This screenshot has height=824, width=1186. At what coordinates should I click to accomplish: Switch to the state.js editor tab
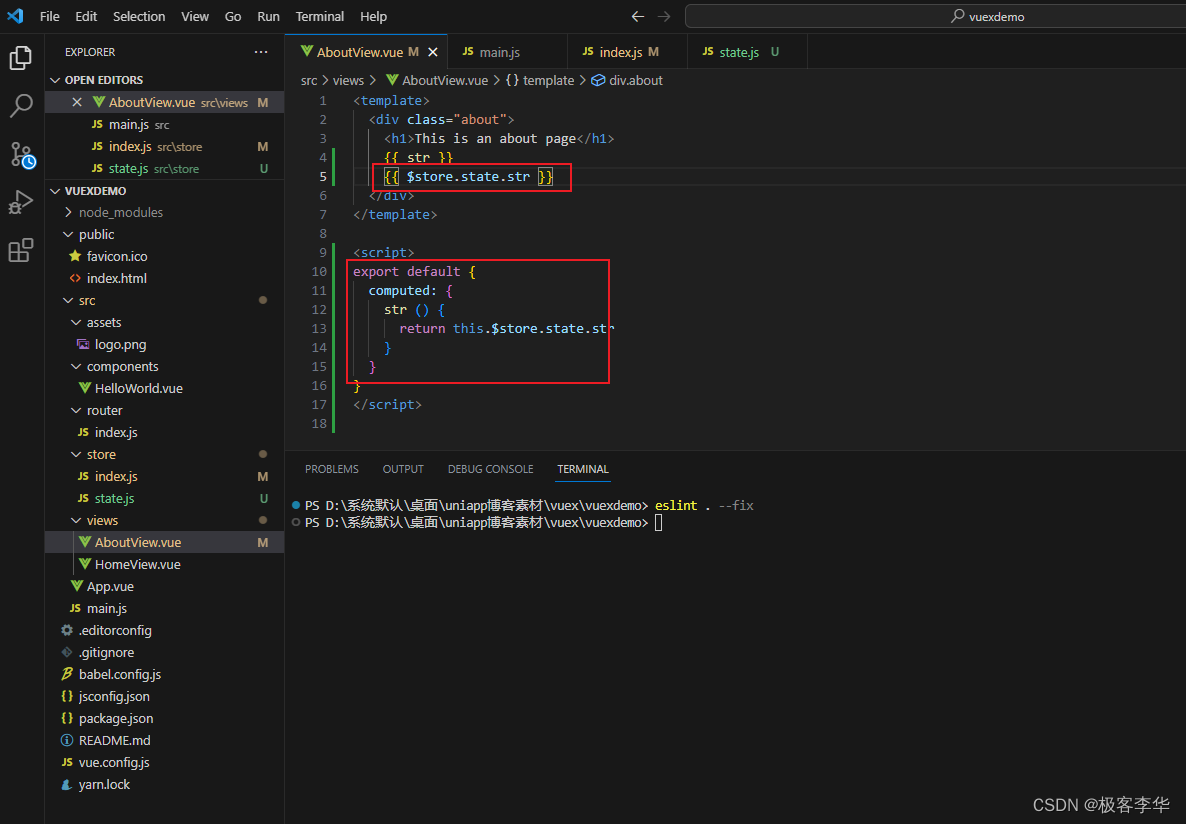tap(738, 52)
